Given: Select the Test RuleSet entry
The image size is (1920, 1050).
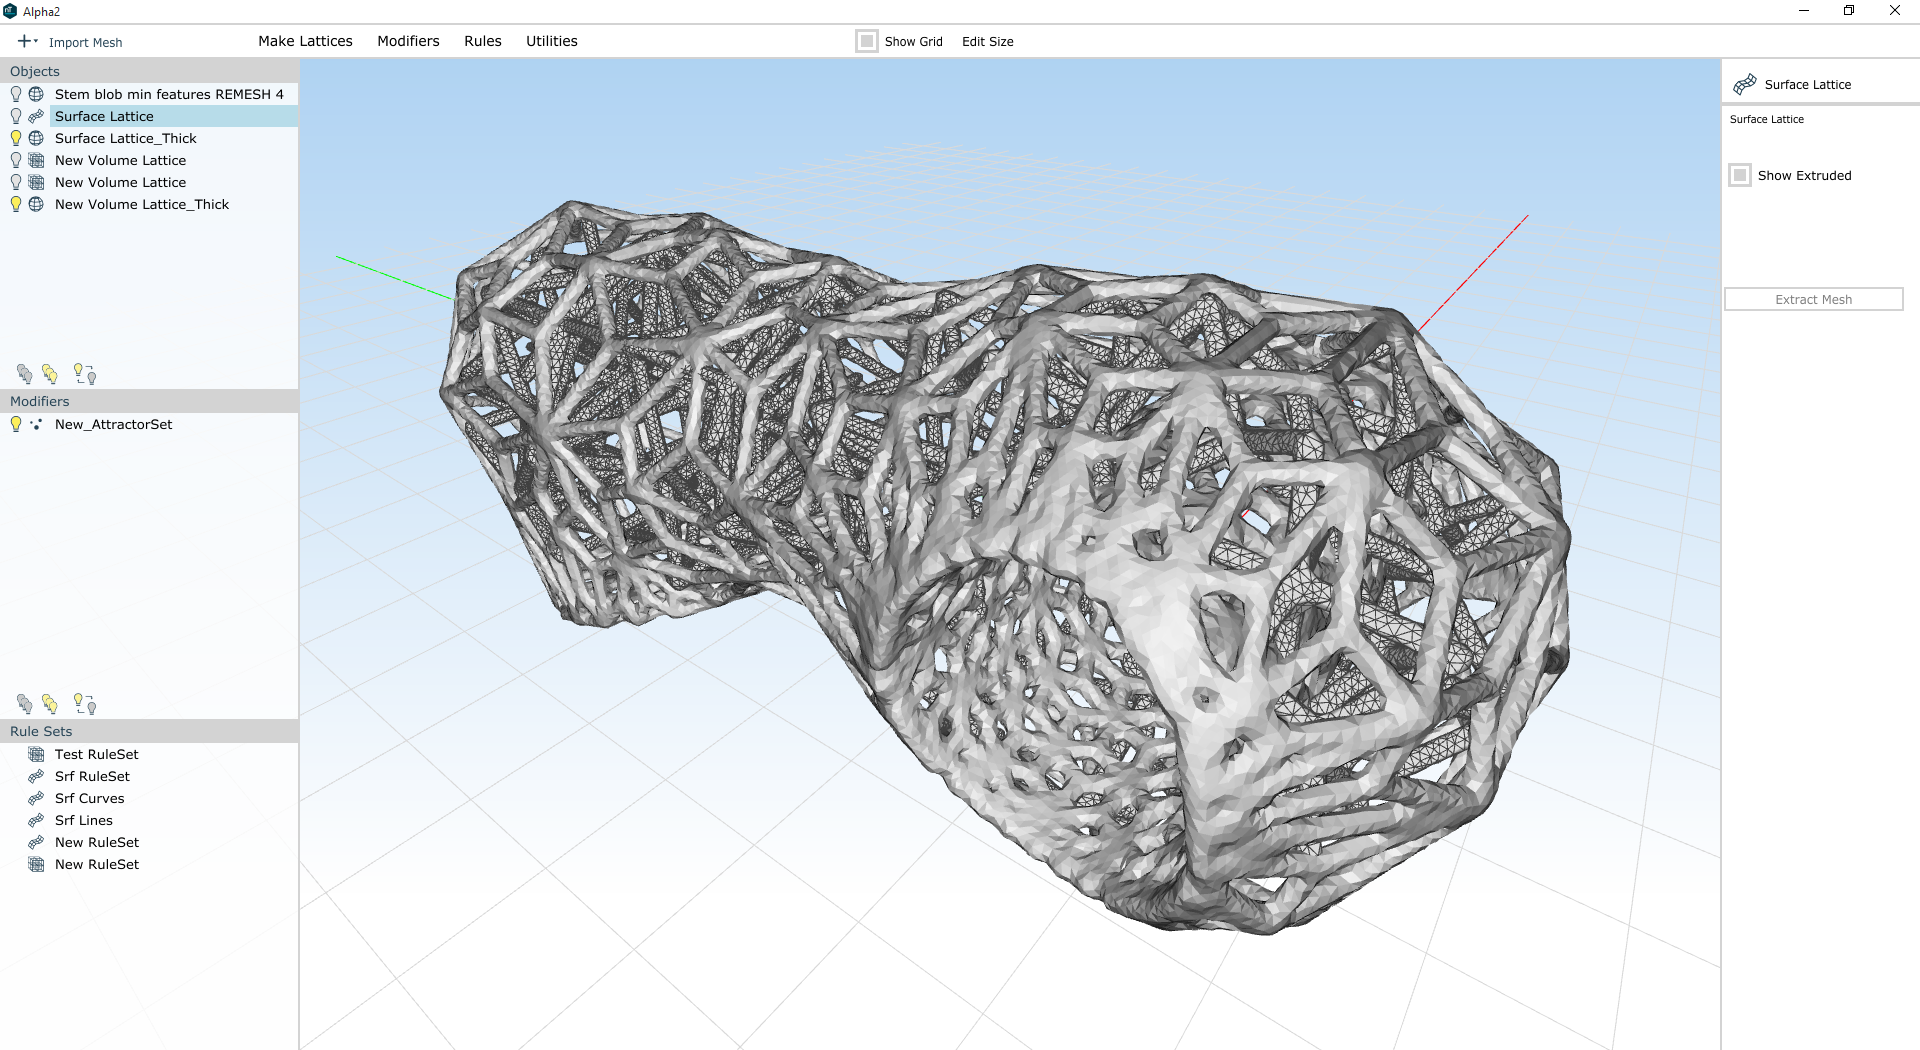Looking at the screenshot, I should [x=96, y=754].
